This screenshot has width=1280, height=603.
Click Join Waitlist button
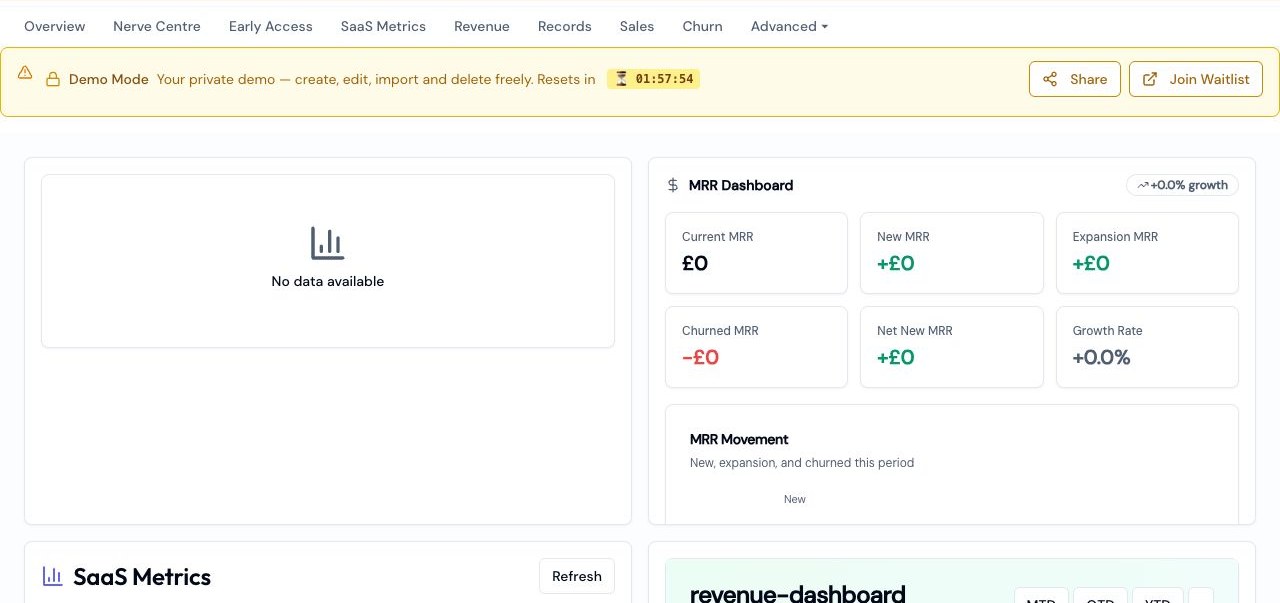pyautogui.click(x=1196, y=79)
